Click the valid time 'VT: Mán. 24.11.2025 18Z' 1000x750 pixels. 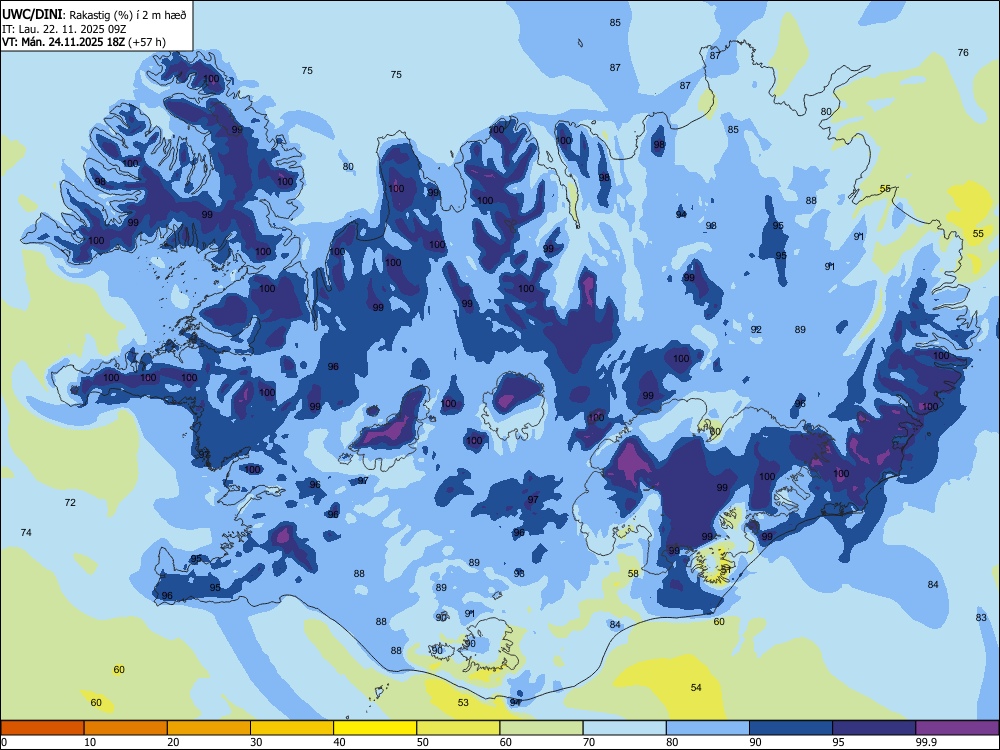pyautogui.click(x=64, y=42)
